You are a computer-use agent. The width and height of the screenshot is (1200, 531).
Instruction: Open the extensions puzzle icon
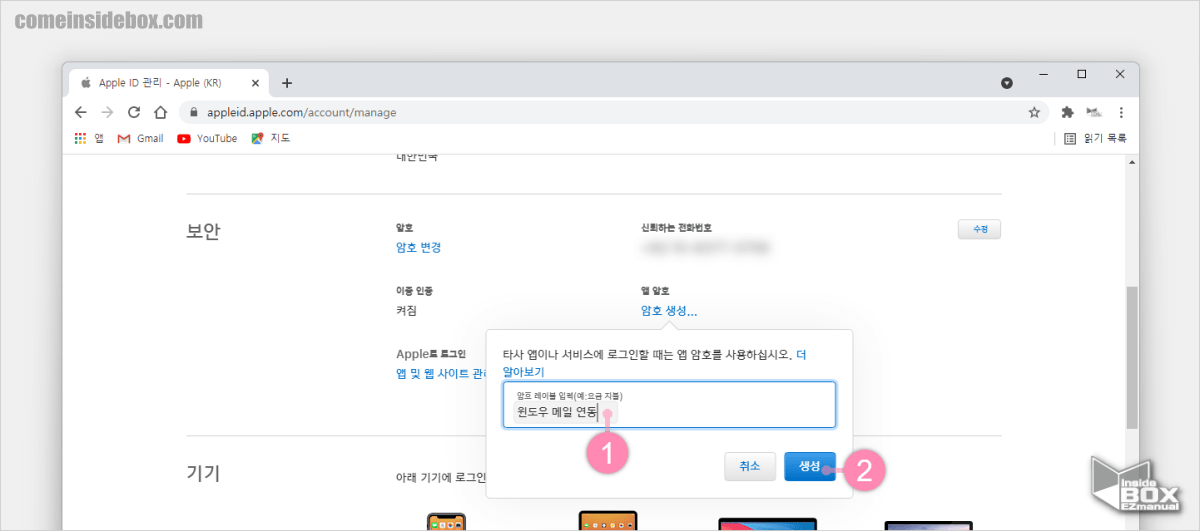tap(1067, 112)
